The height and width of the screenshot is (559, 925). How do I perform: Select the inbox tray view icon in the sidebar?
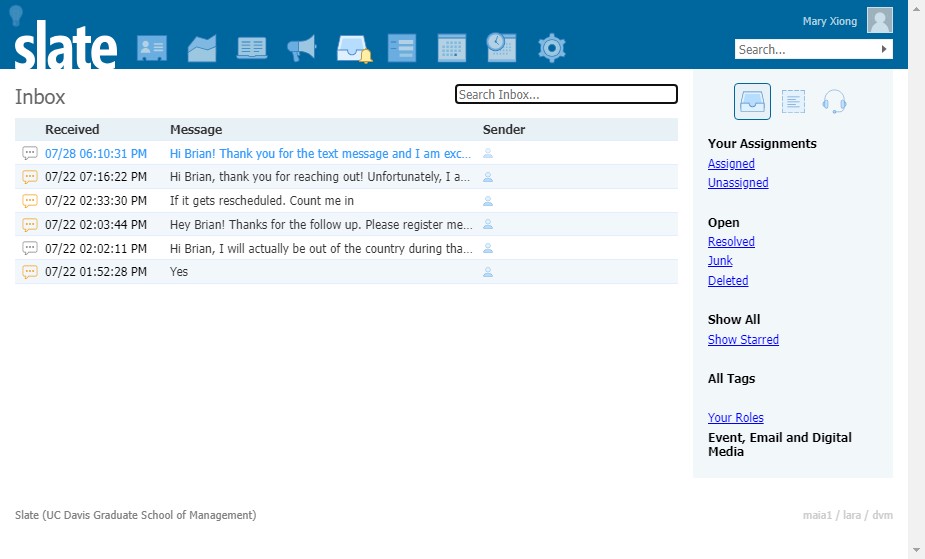tap(752, 101)
